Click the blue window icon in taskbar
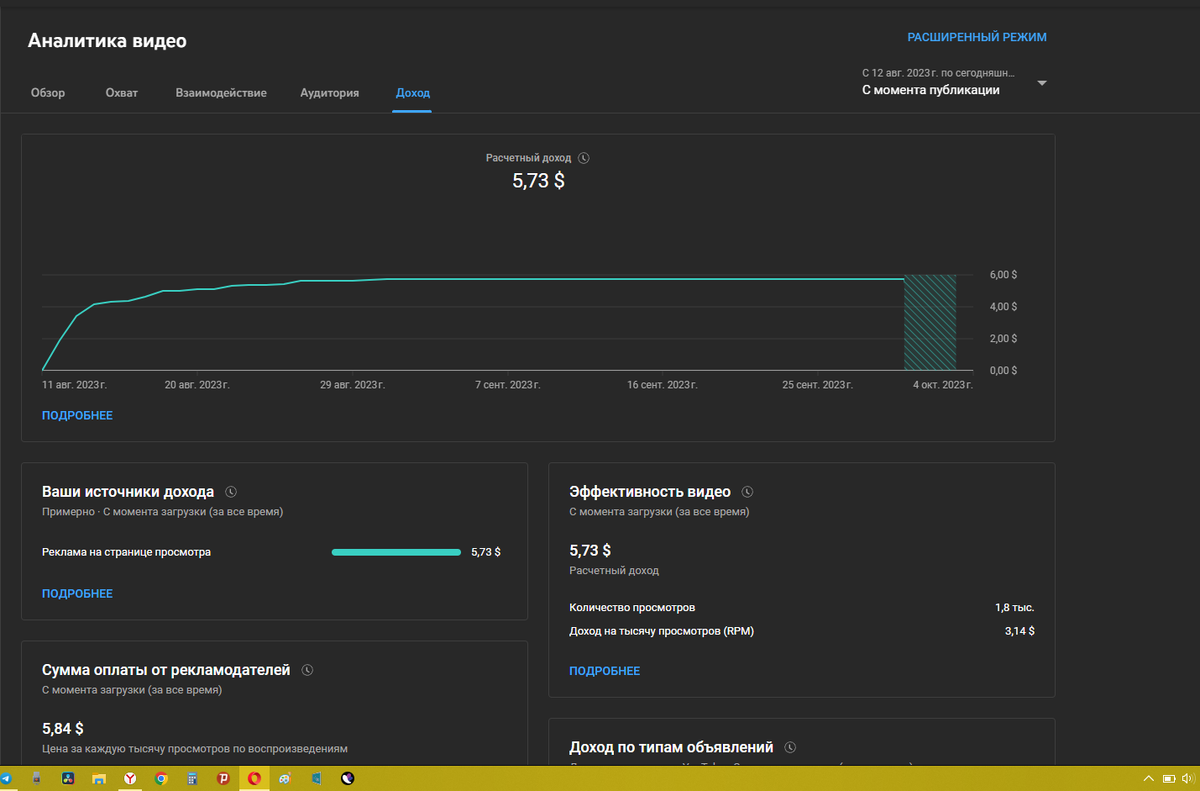Screen dimensions: 1200x791 pyautogui.click(x=316, y=778)
